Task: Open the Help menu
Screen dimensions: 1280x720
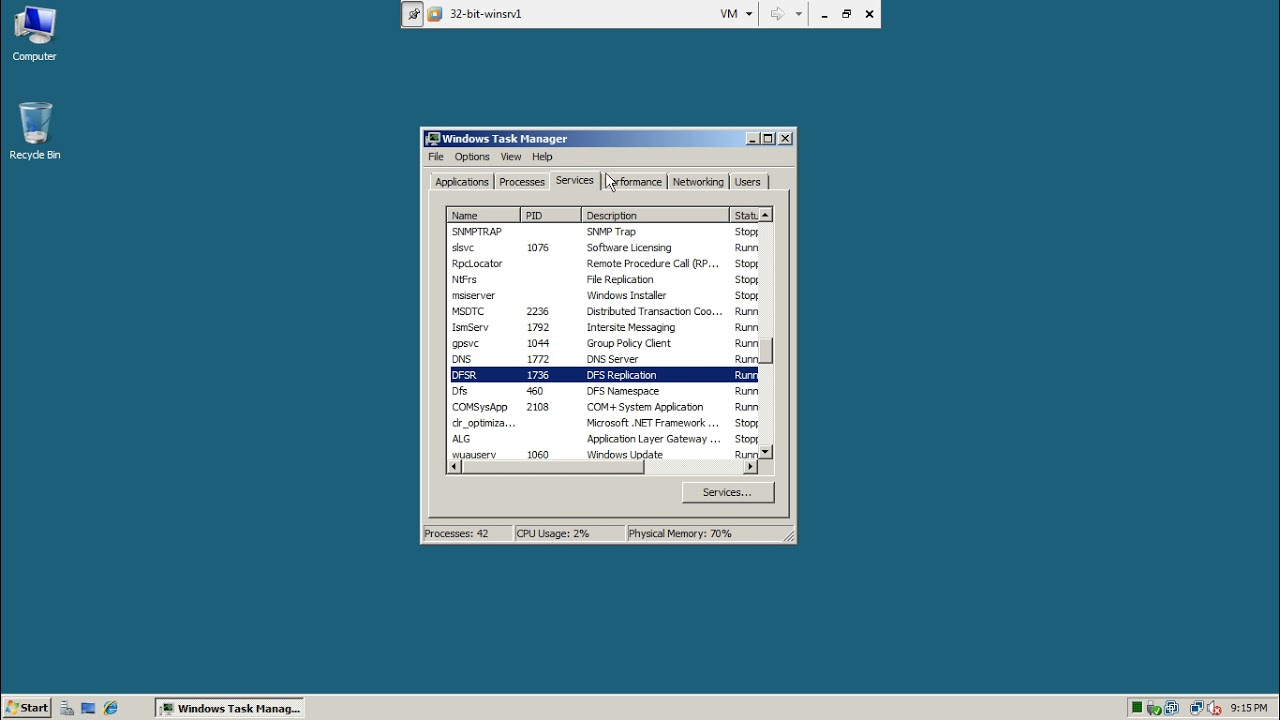Action: tap(542, 157)
